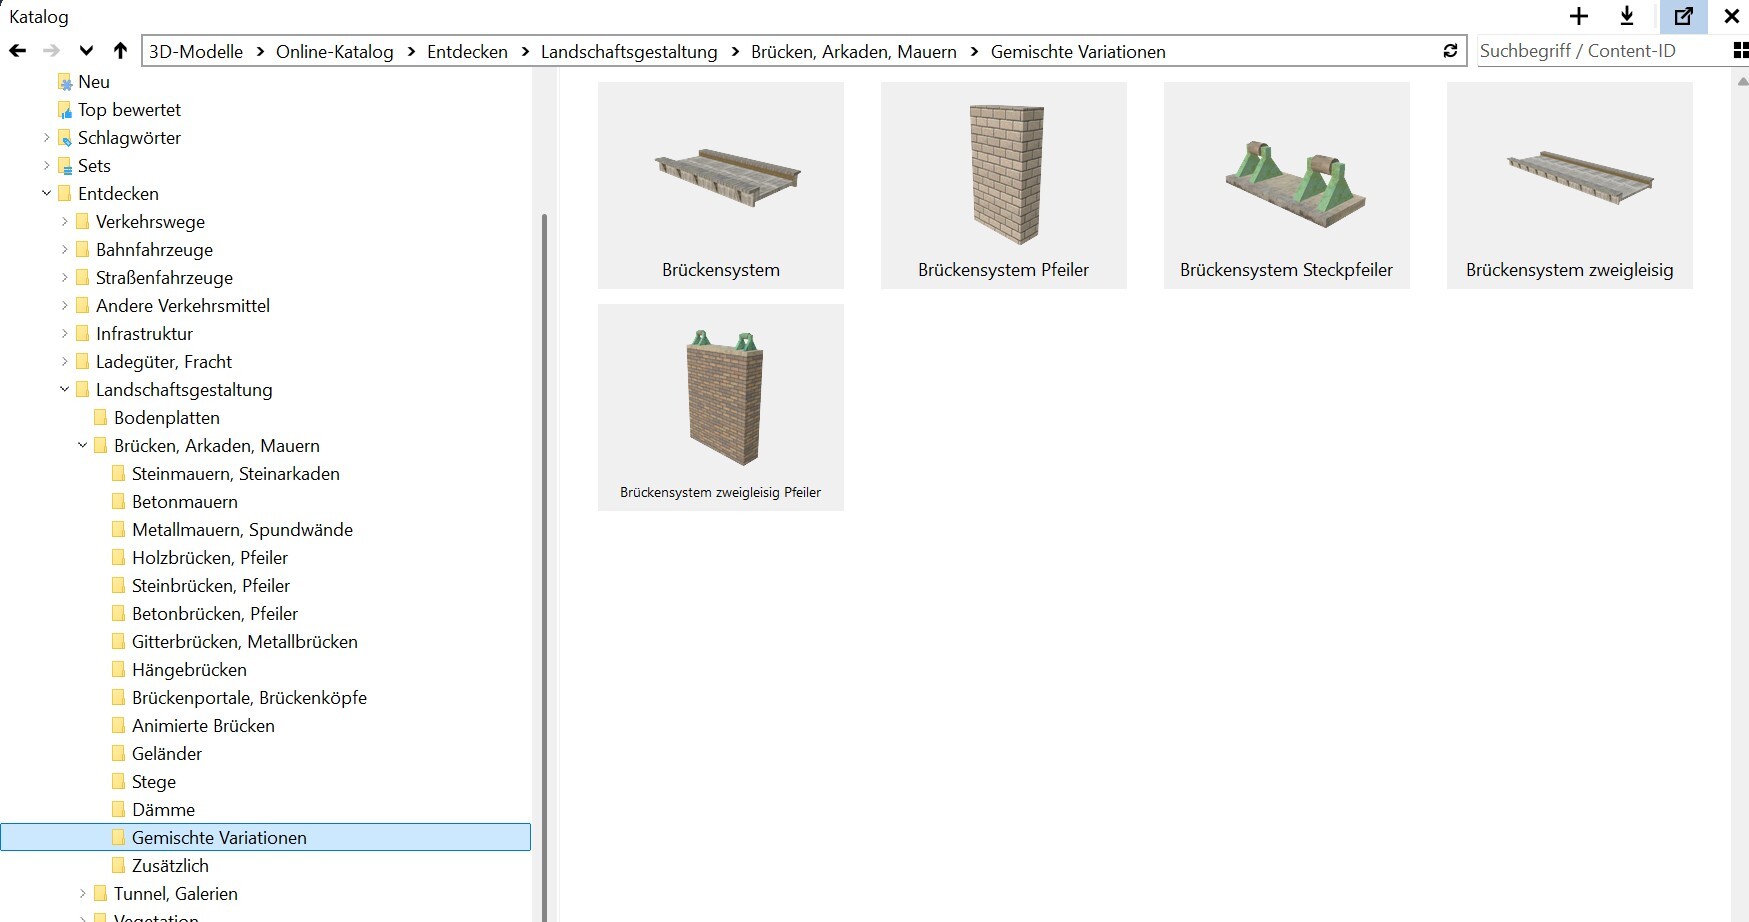This screenshot has height=922, width=1749.
Task: Refresh the catalog path listing
Action: 1450,51
